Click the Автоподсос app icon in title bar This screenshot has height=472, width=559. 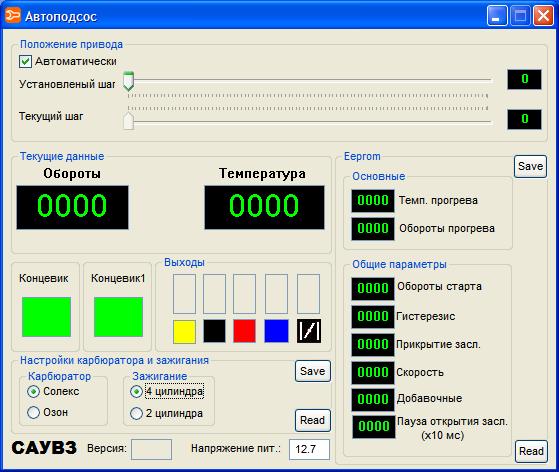tap(13, 16)
